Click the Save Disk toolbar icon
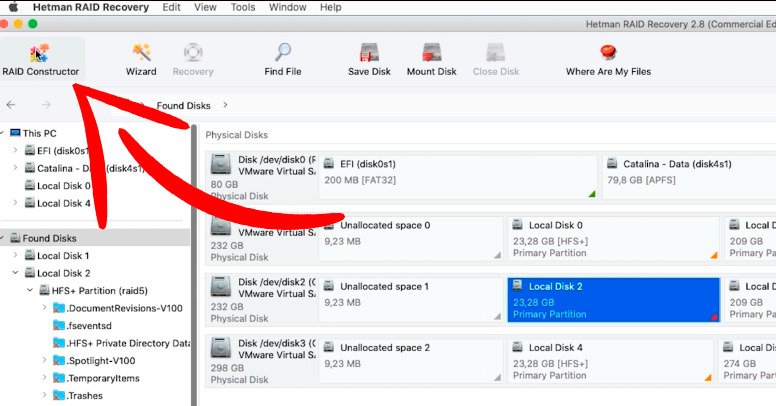The image size is (776, 406). pos(369,52)
